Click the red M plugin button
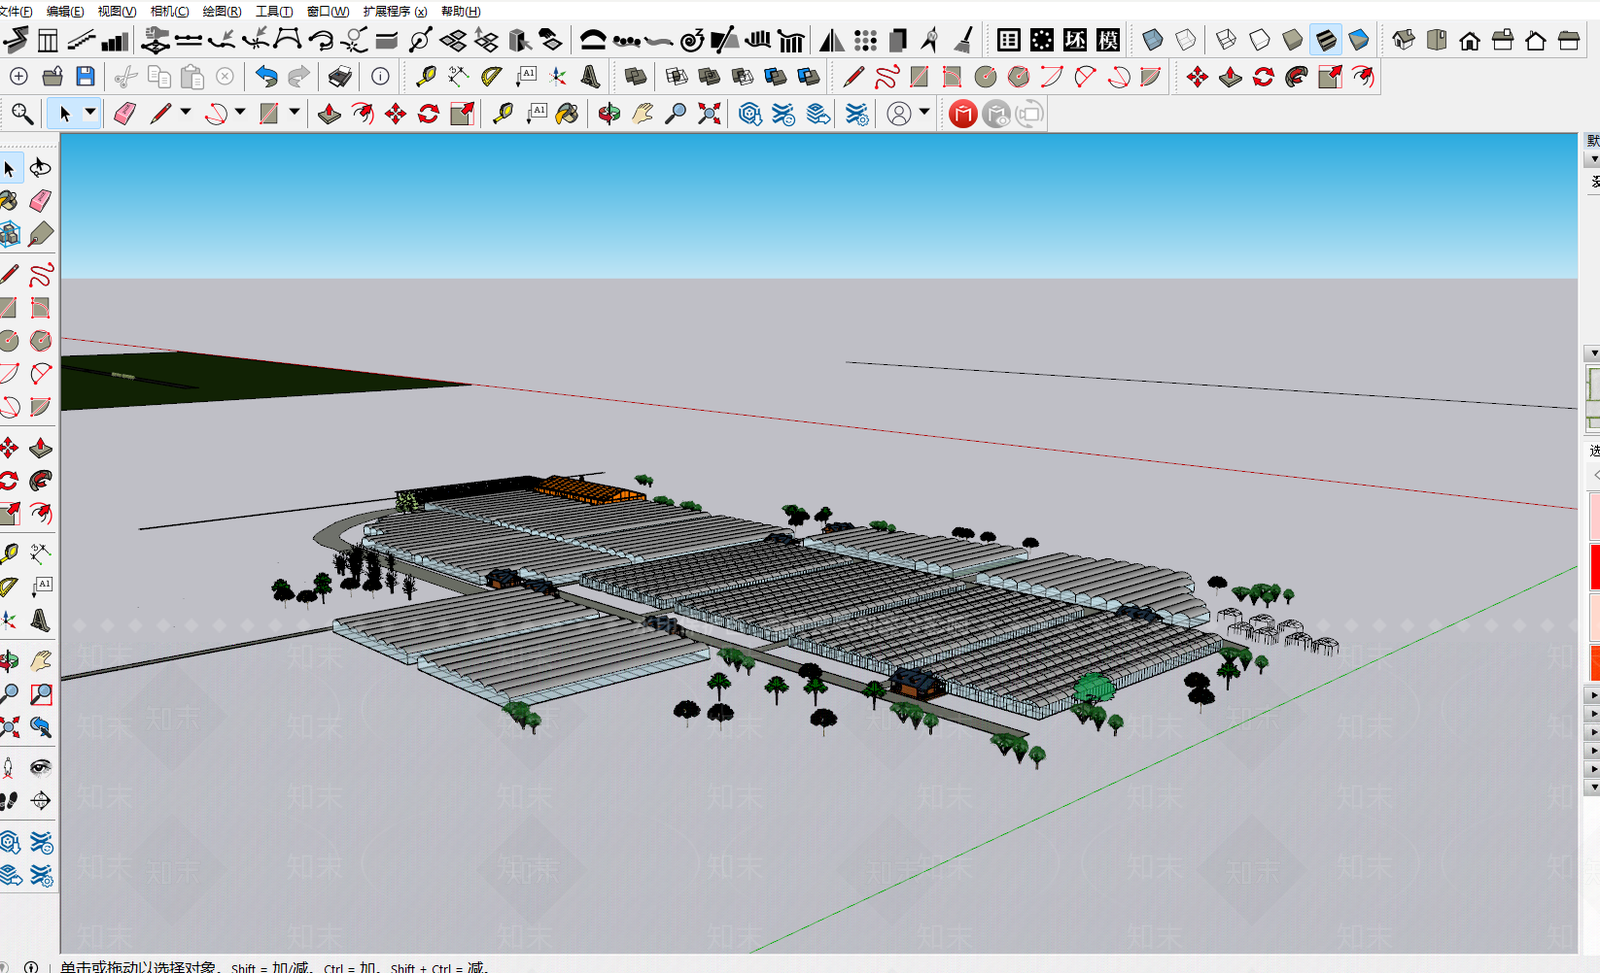Viewport: 1600px width, 973px height. (963, 114)
